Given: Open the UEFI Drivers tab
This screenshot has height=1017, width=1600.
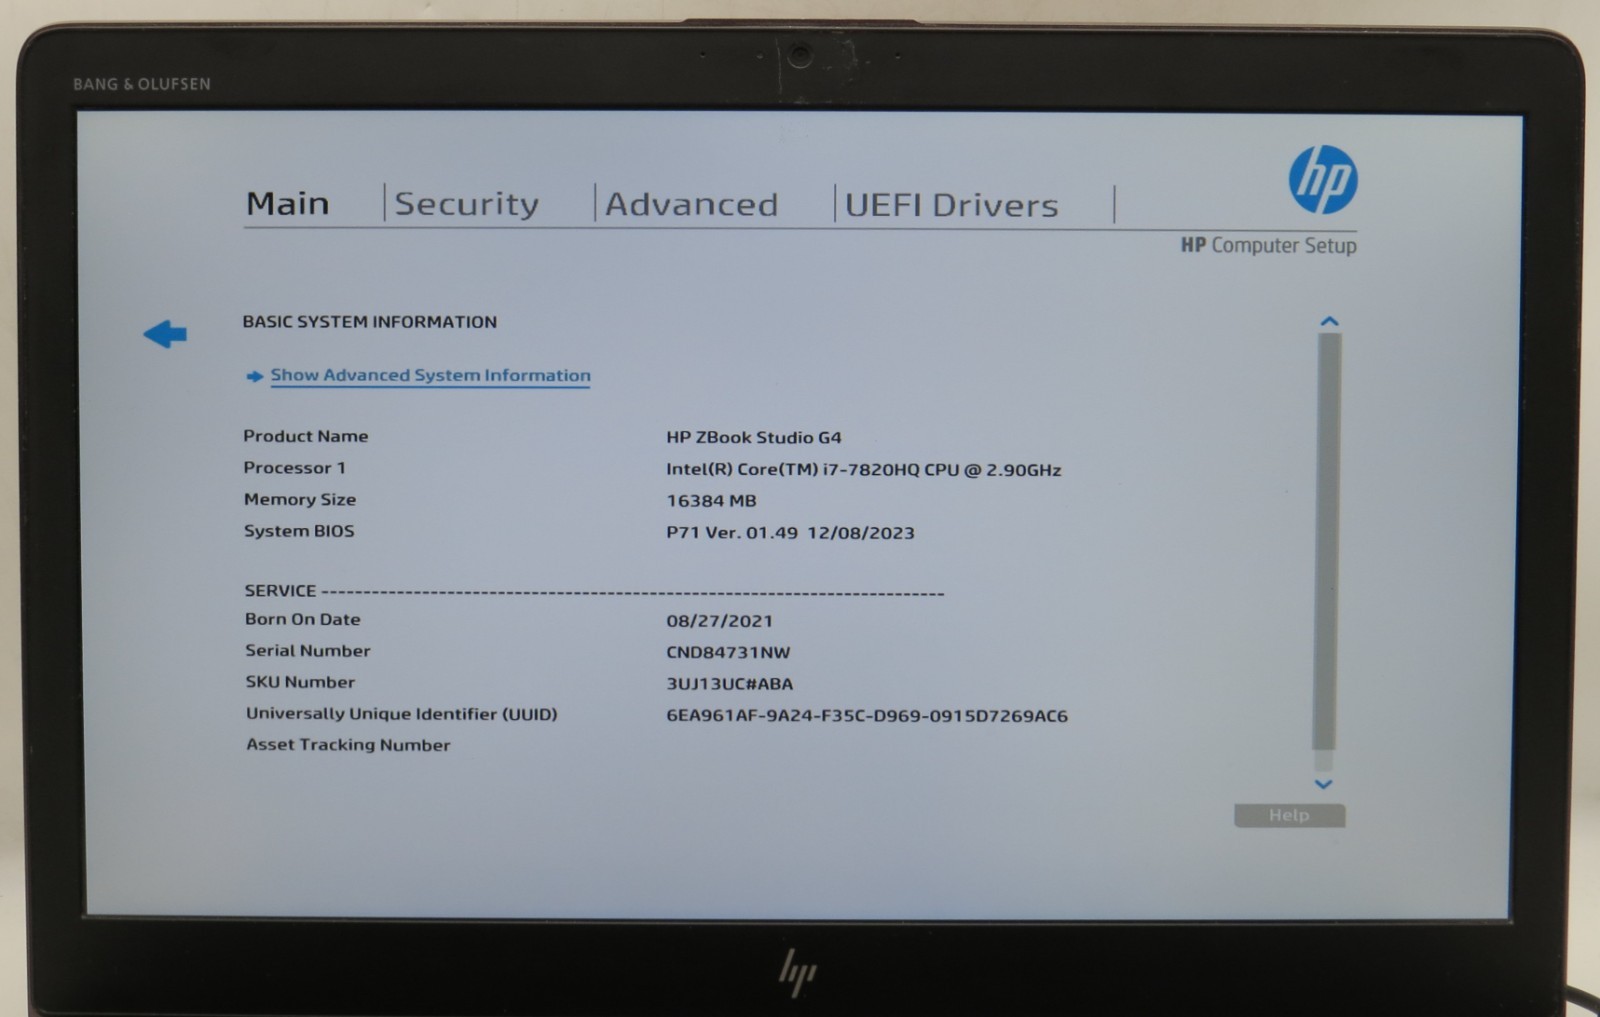Looking at the screenshot, I should pos(951,205).
